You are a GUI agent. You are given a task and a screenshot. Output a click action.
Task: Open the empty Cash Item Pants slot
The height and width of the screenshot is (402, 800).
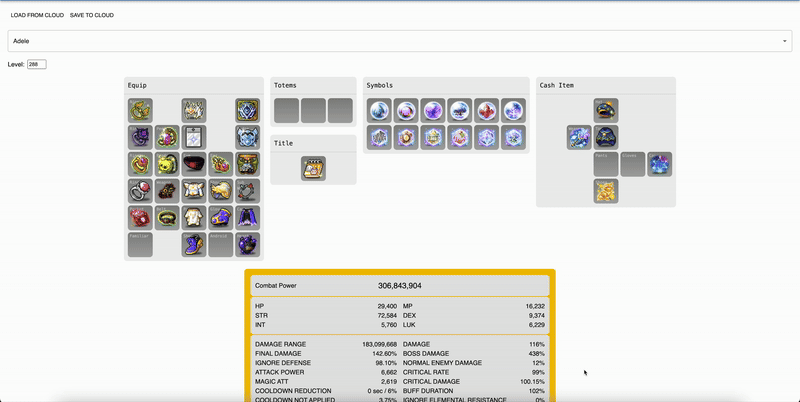[x=606, y=164]
